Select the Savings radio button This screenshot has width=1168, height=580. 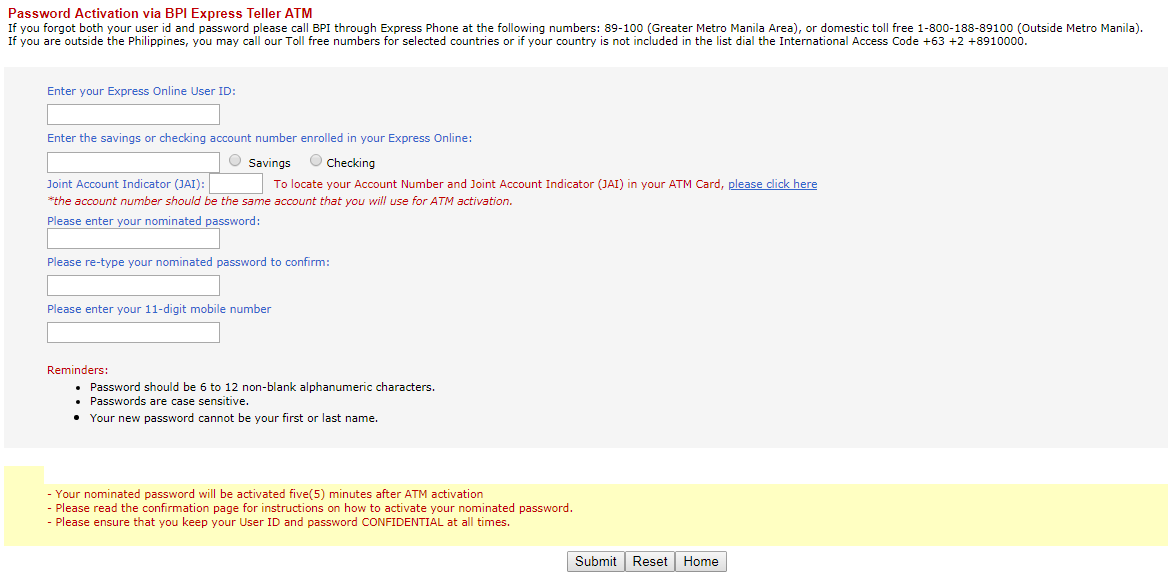pyautogui.click(x=234, y=161)
